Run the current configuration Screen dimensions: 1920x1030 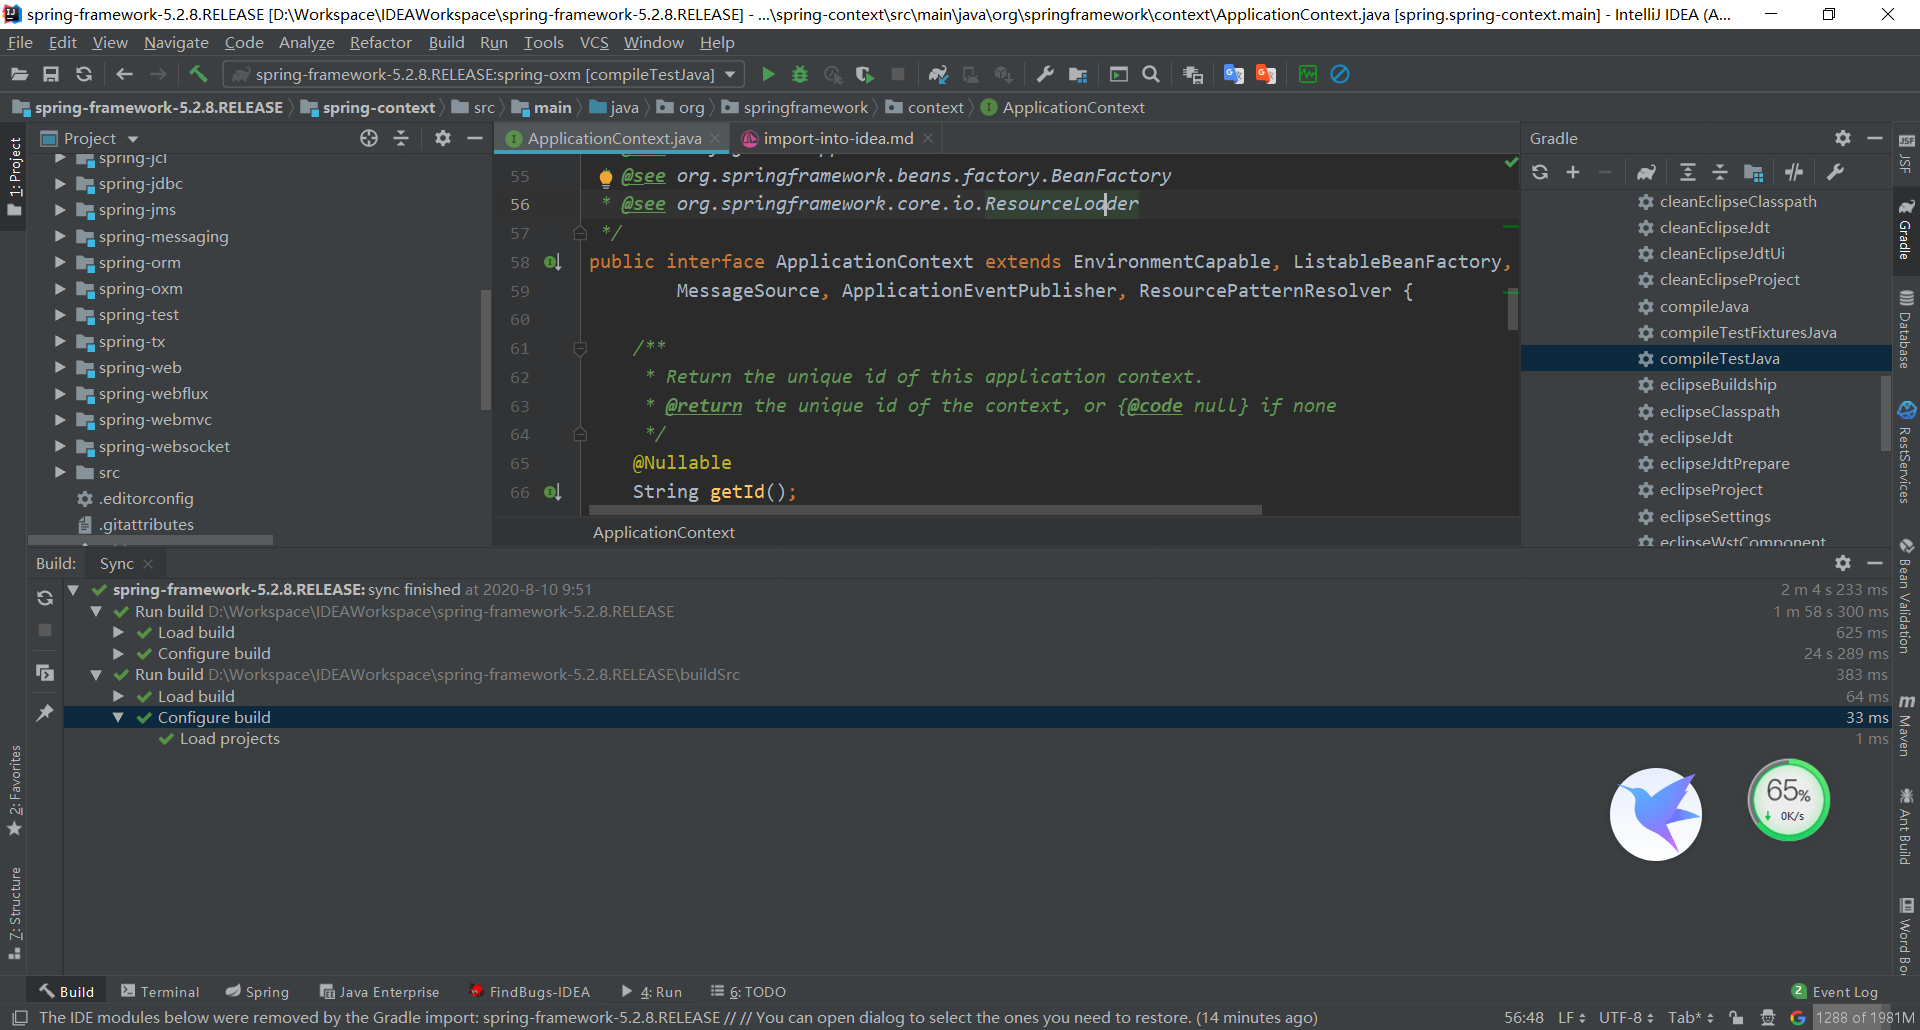click(x=768, y=74)
